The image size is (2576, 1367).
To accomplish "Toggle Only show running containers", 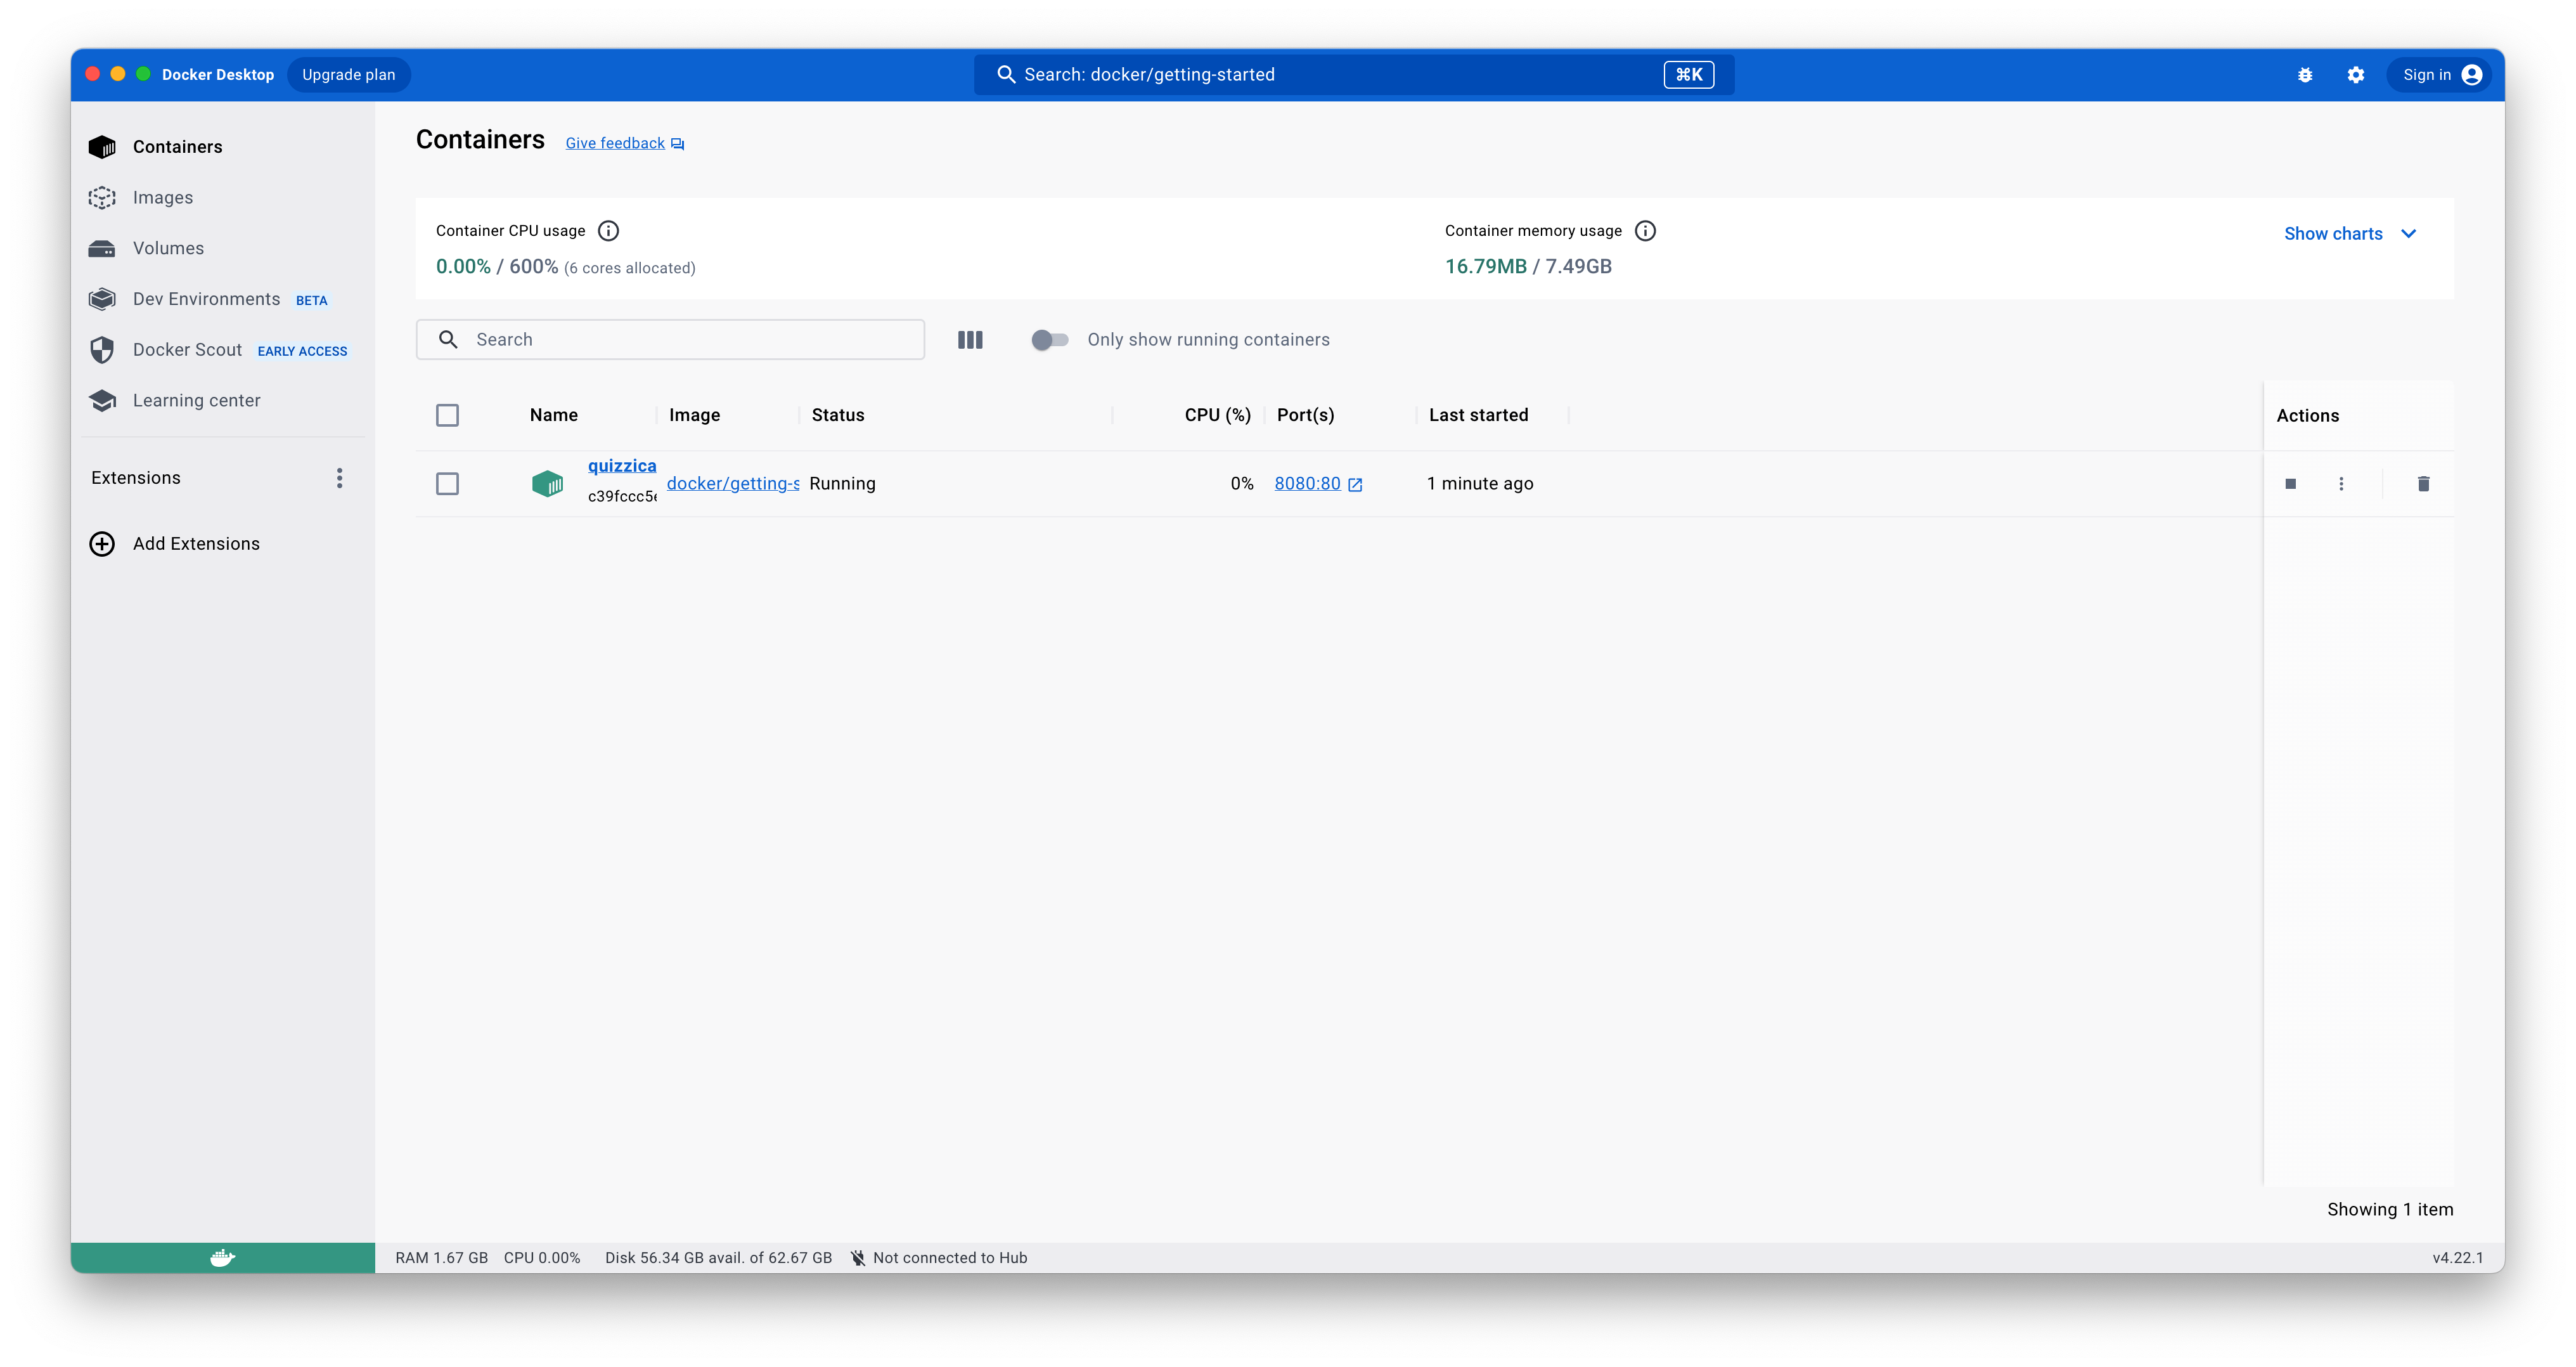I will click(1050, 340).
